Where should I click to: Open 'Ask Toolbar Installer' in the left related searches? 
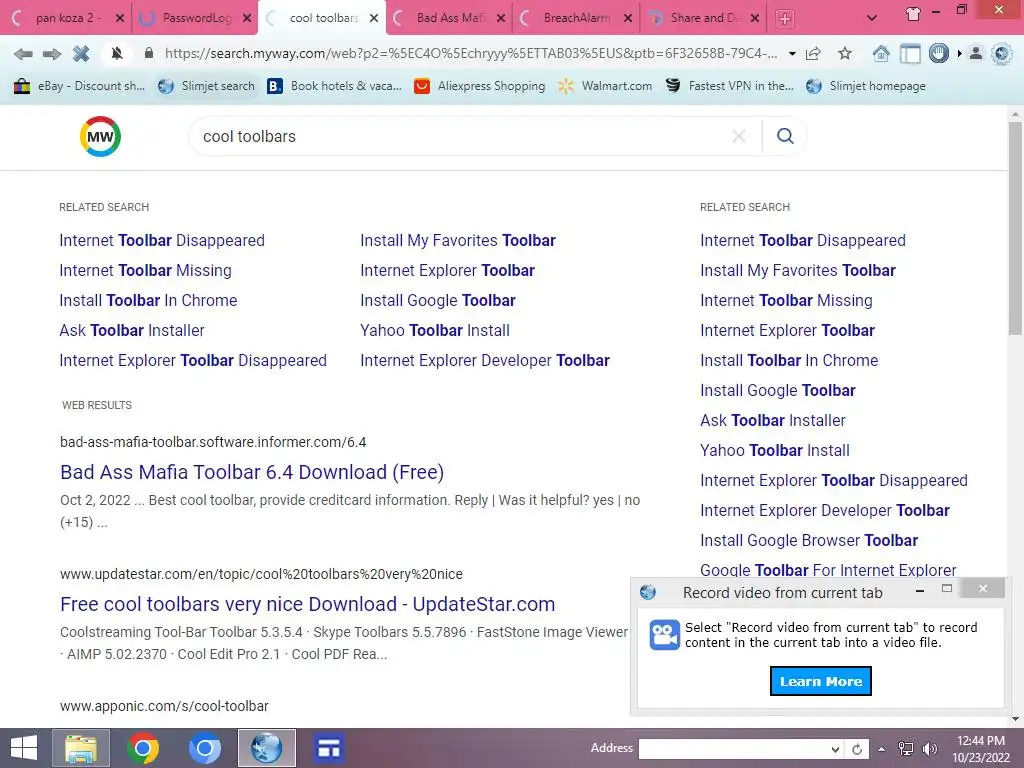132,330
